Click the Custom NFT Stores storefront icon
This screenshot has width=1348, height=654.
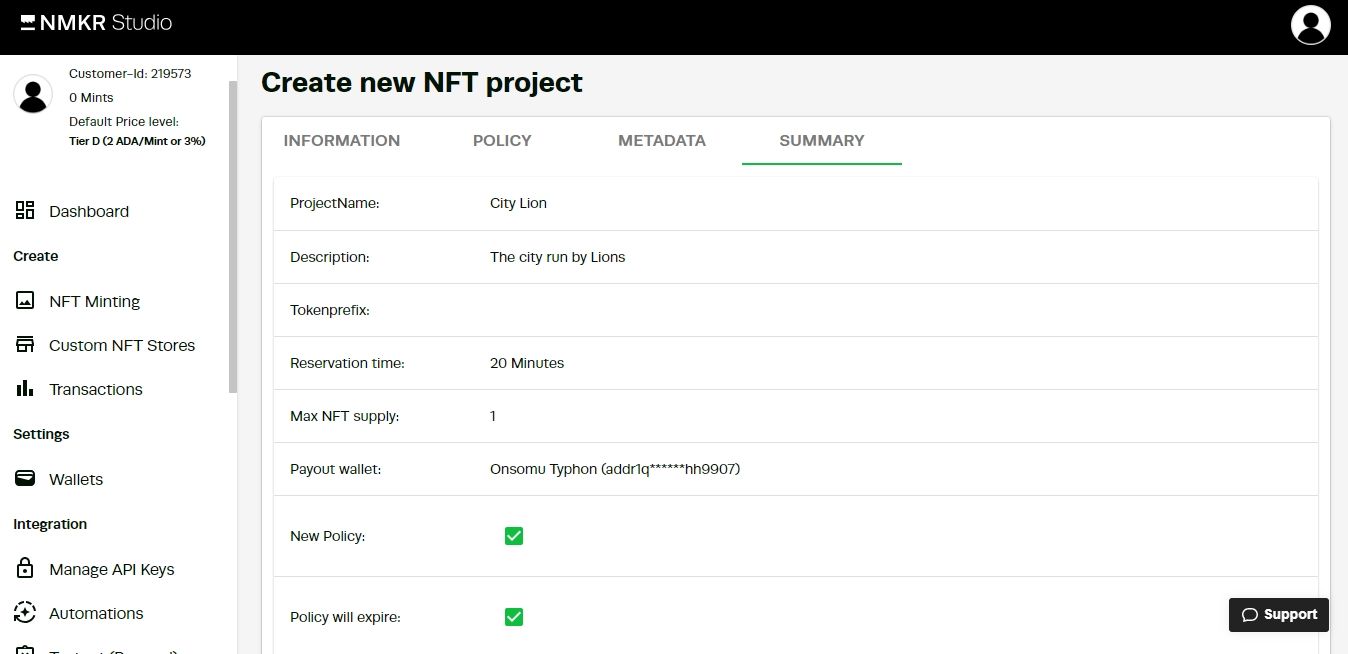pyautogui.click(x=25, y=345)
